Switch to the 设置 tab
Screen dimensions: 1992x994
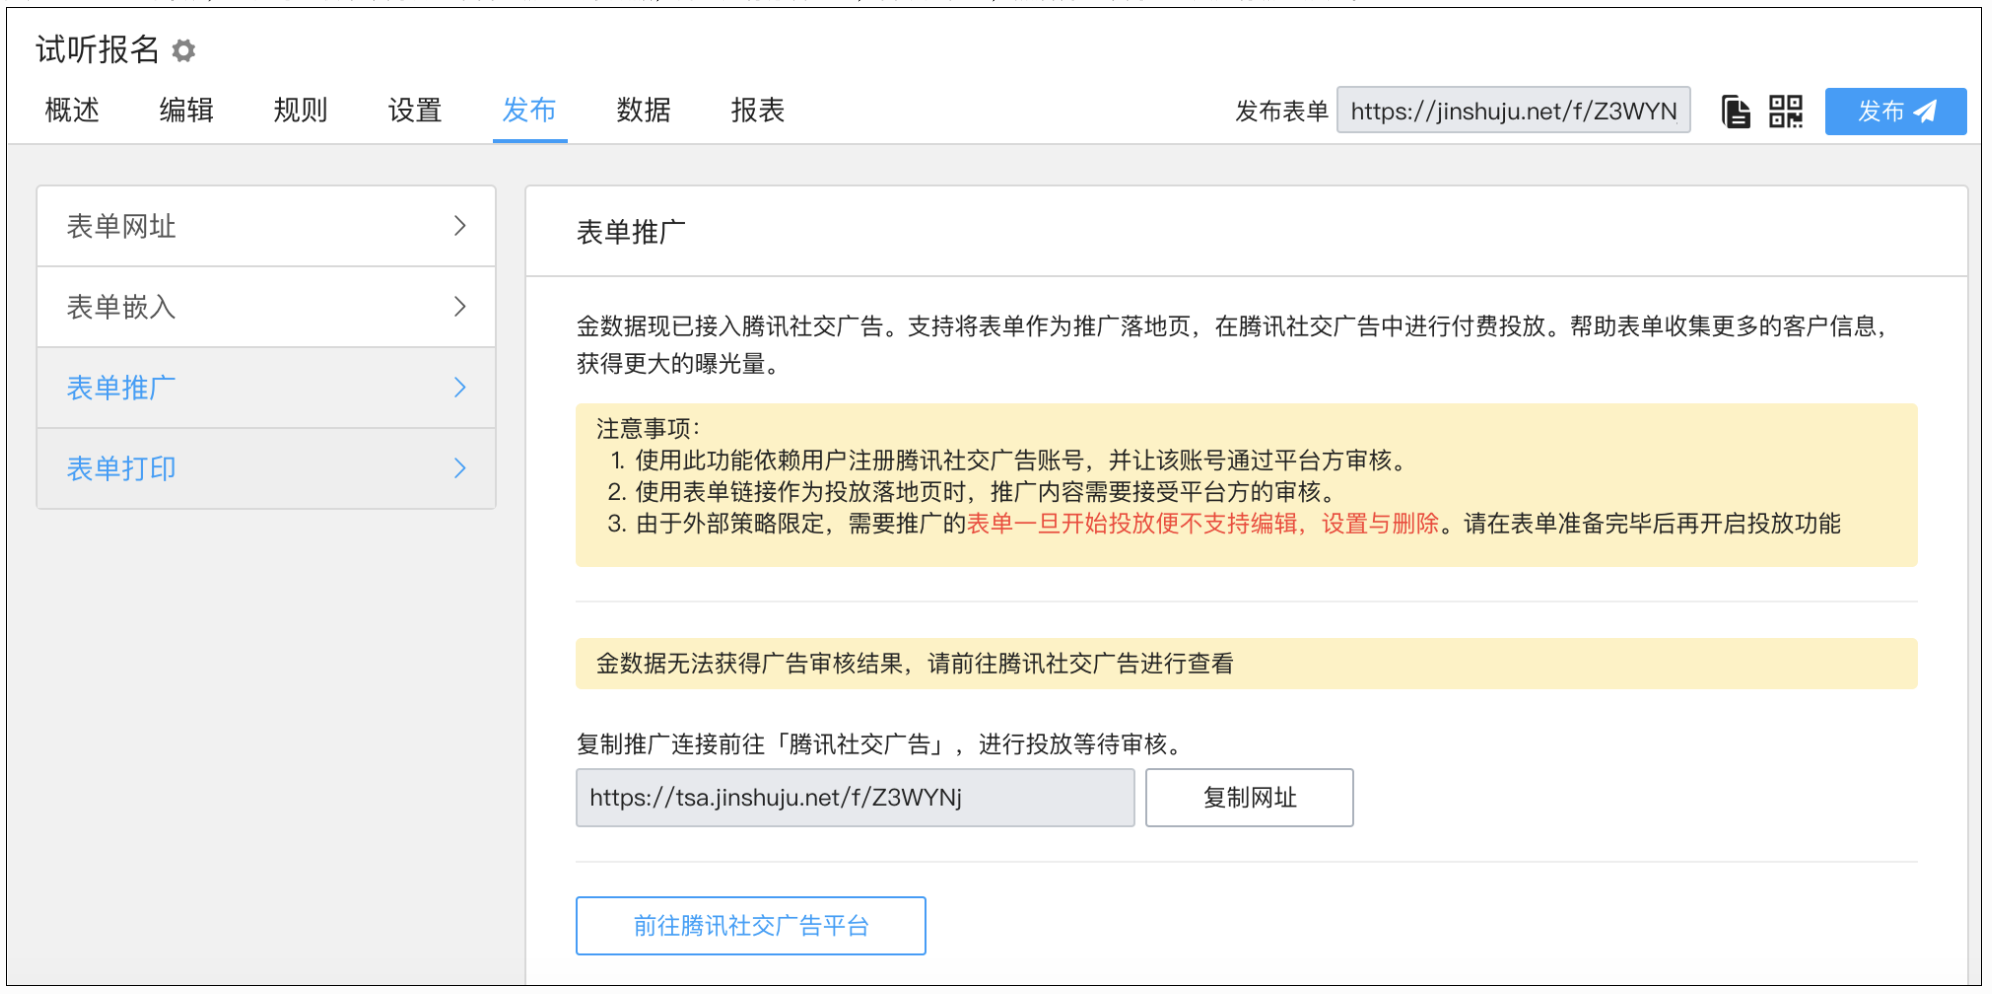point(415,110)
